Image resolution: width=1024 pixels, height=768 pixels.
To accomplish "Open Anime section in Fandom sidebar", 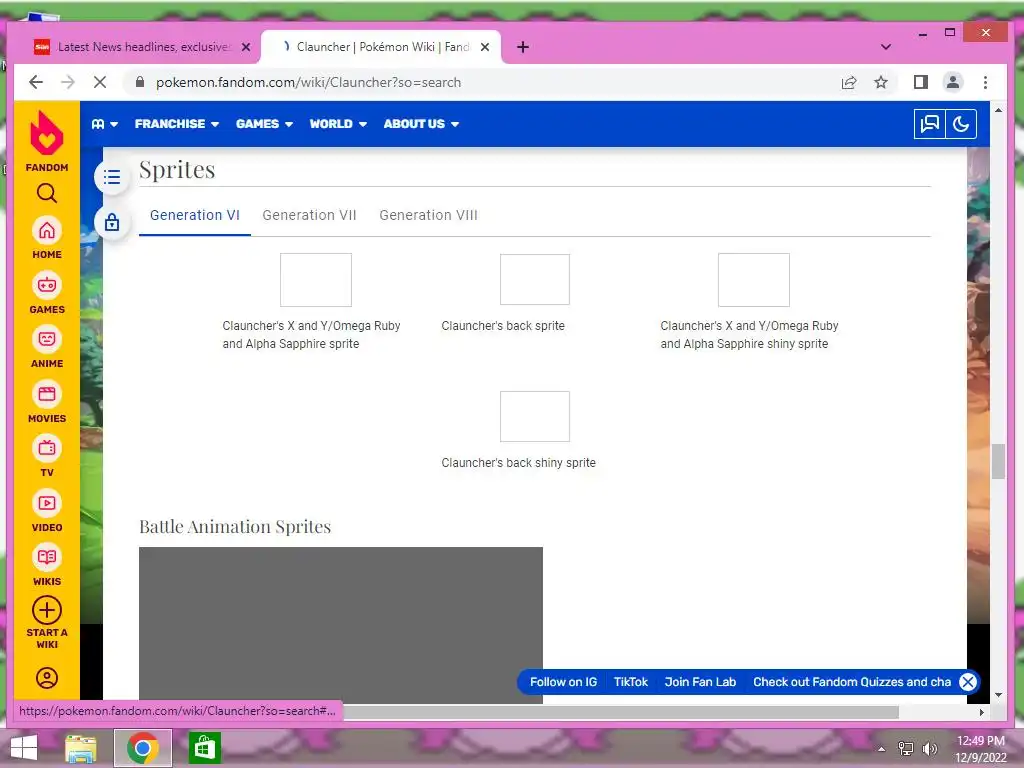I will tap(46, 347).
